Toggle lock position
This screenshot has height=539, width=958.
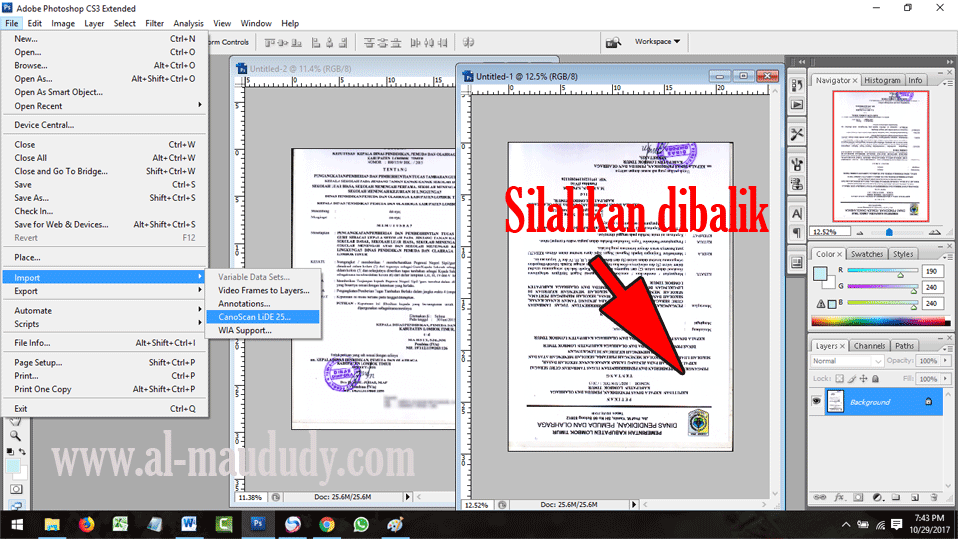click(x=863, y=379)
